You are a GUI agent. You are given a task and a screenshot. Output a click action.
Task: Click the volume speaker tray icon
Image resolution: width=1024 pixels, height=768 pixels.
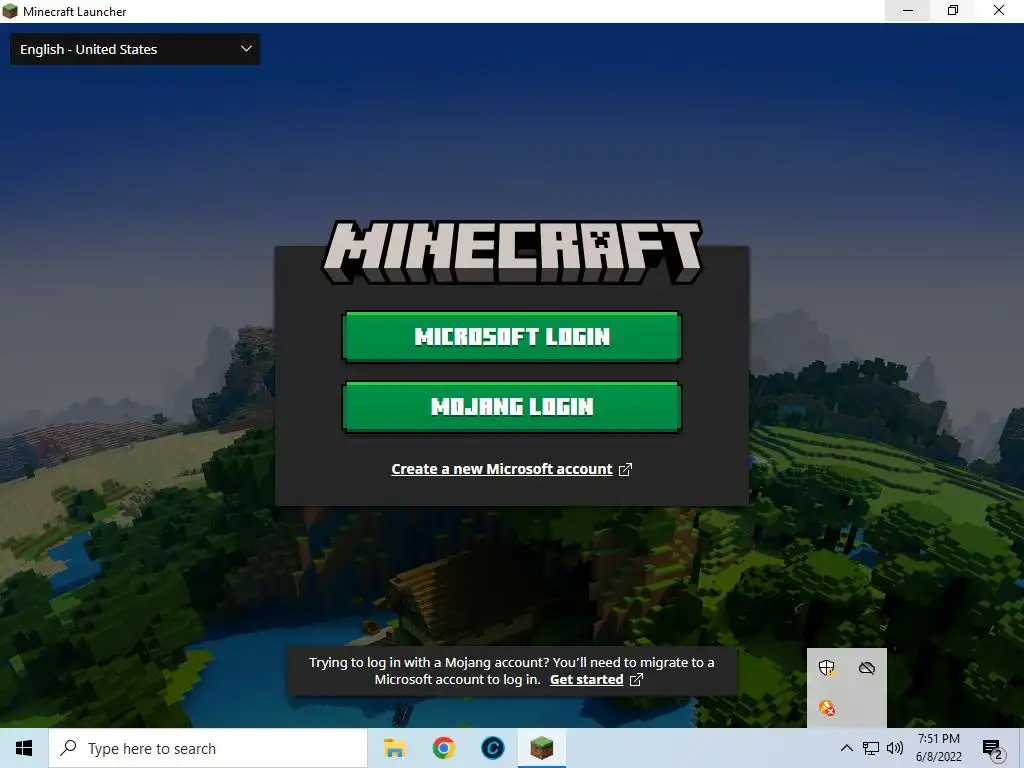click(895, 748)
